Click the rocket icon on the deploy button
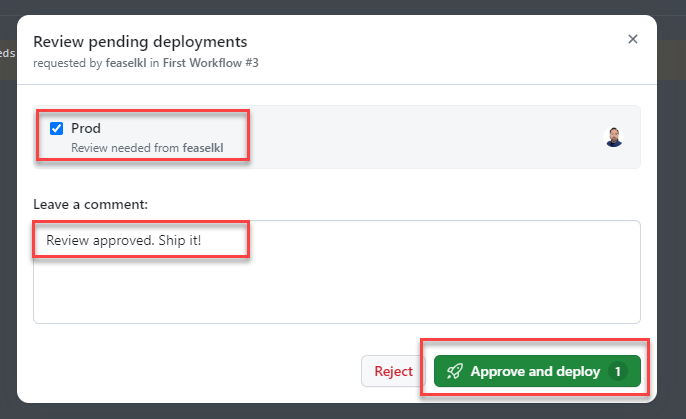Viewport: 686px width, 419px height. click(455, 371)
